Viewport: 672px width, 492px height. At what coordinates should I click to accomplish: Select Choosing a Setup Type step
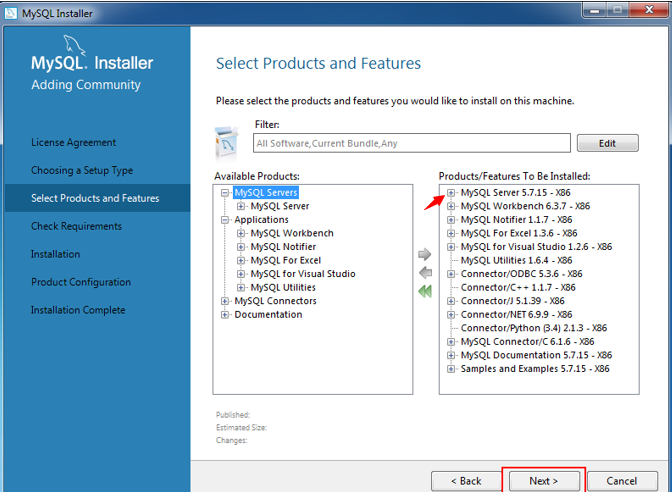pos(82,170)
